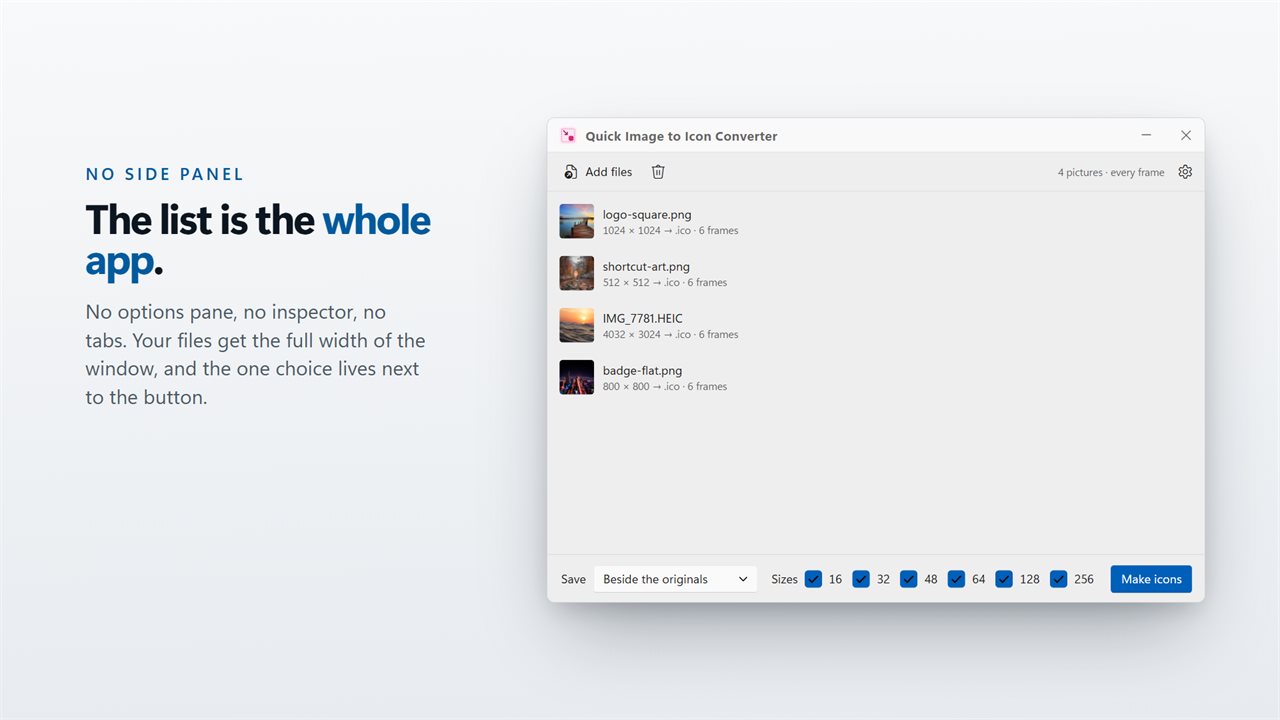Click the logo-square.png file name
The height and width of the screenshot is (720, 1280).
coord(647,214)
